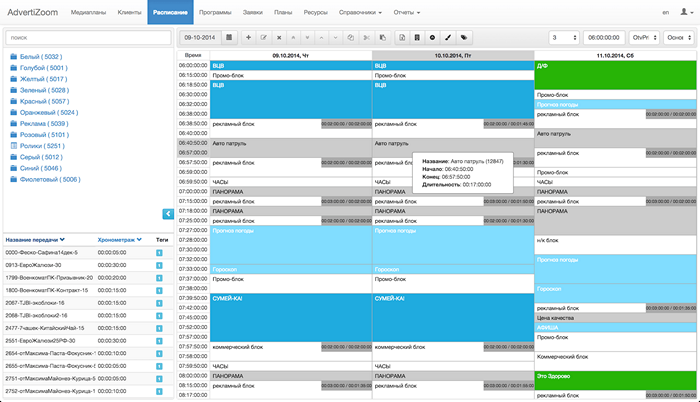
Task: Open the user account dropdown
Action: (x=686, y=13)
